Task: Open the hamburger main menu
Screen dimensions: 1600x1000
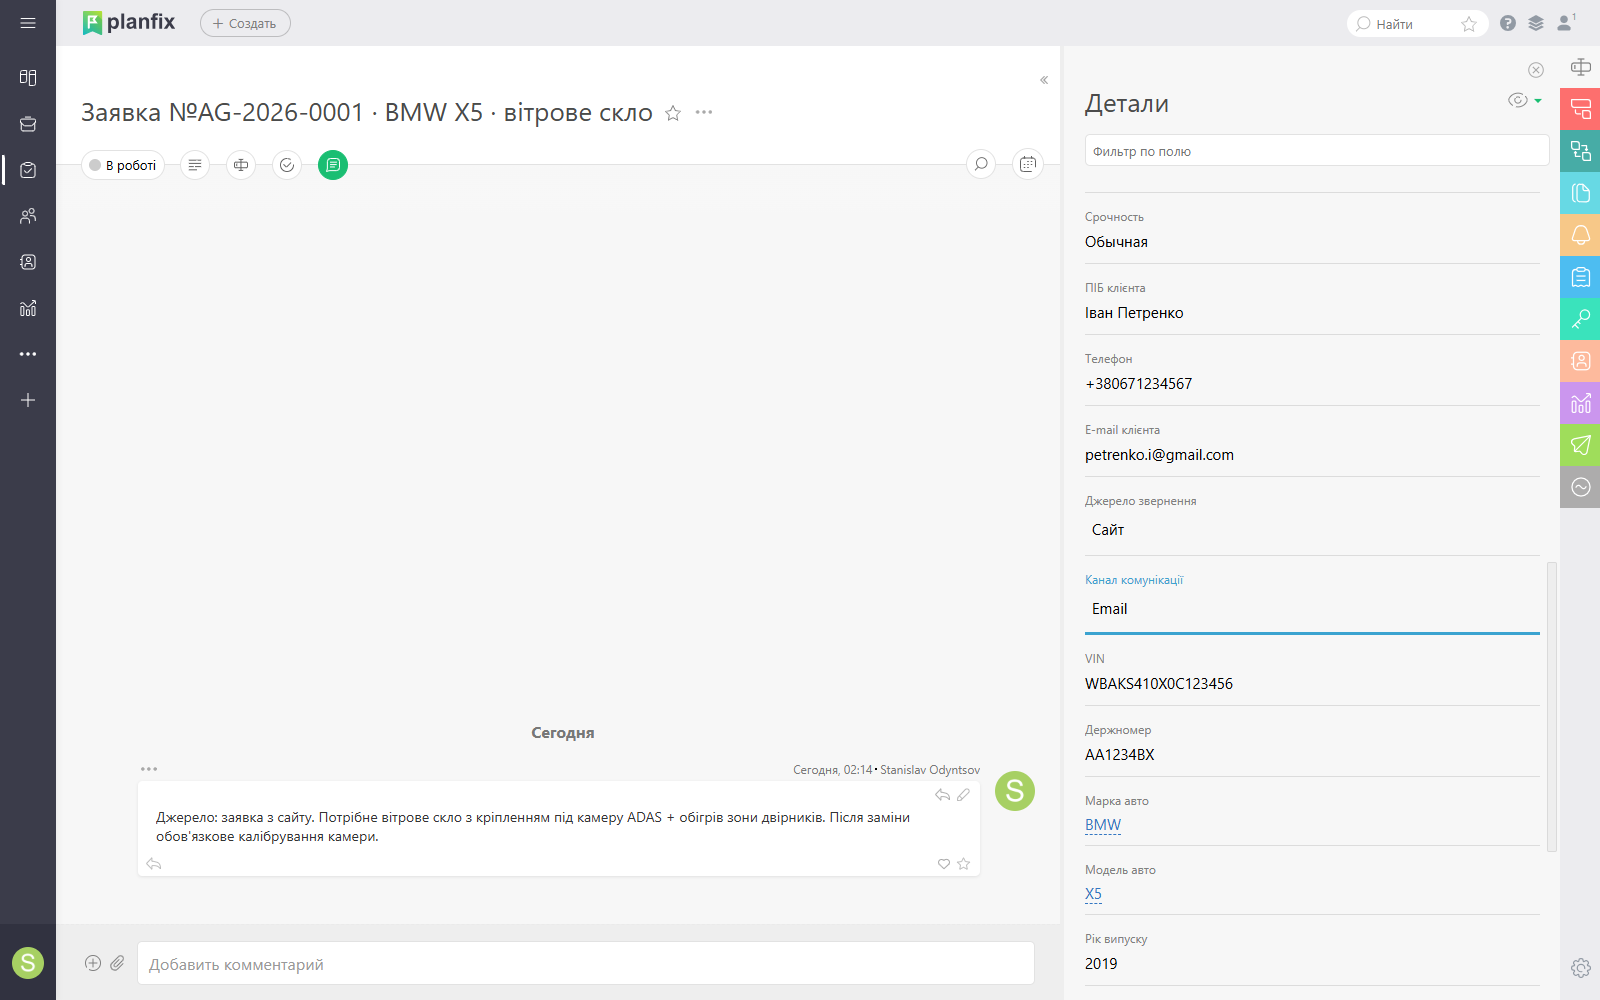Action: [28, 23]
